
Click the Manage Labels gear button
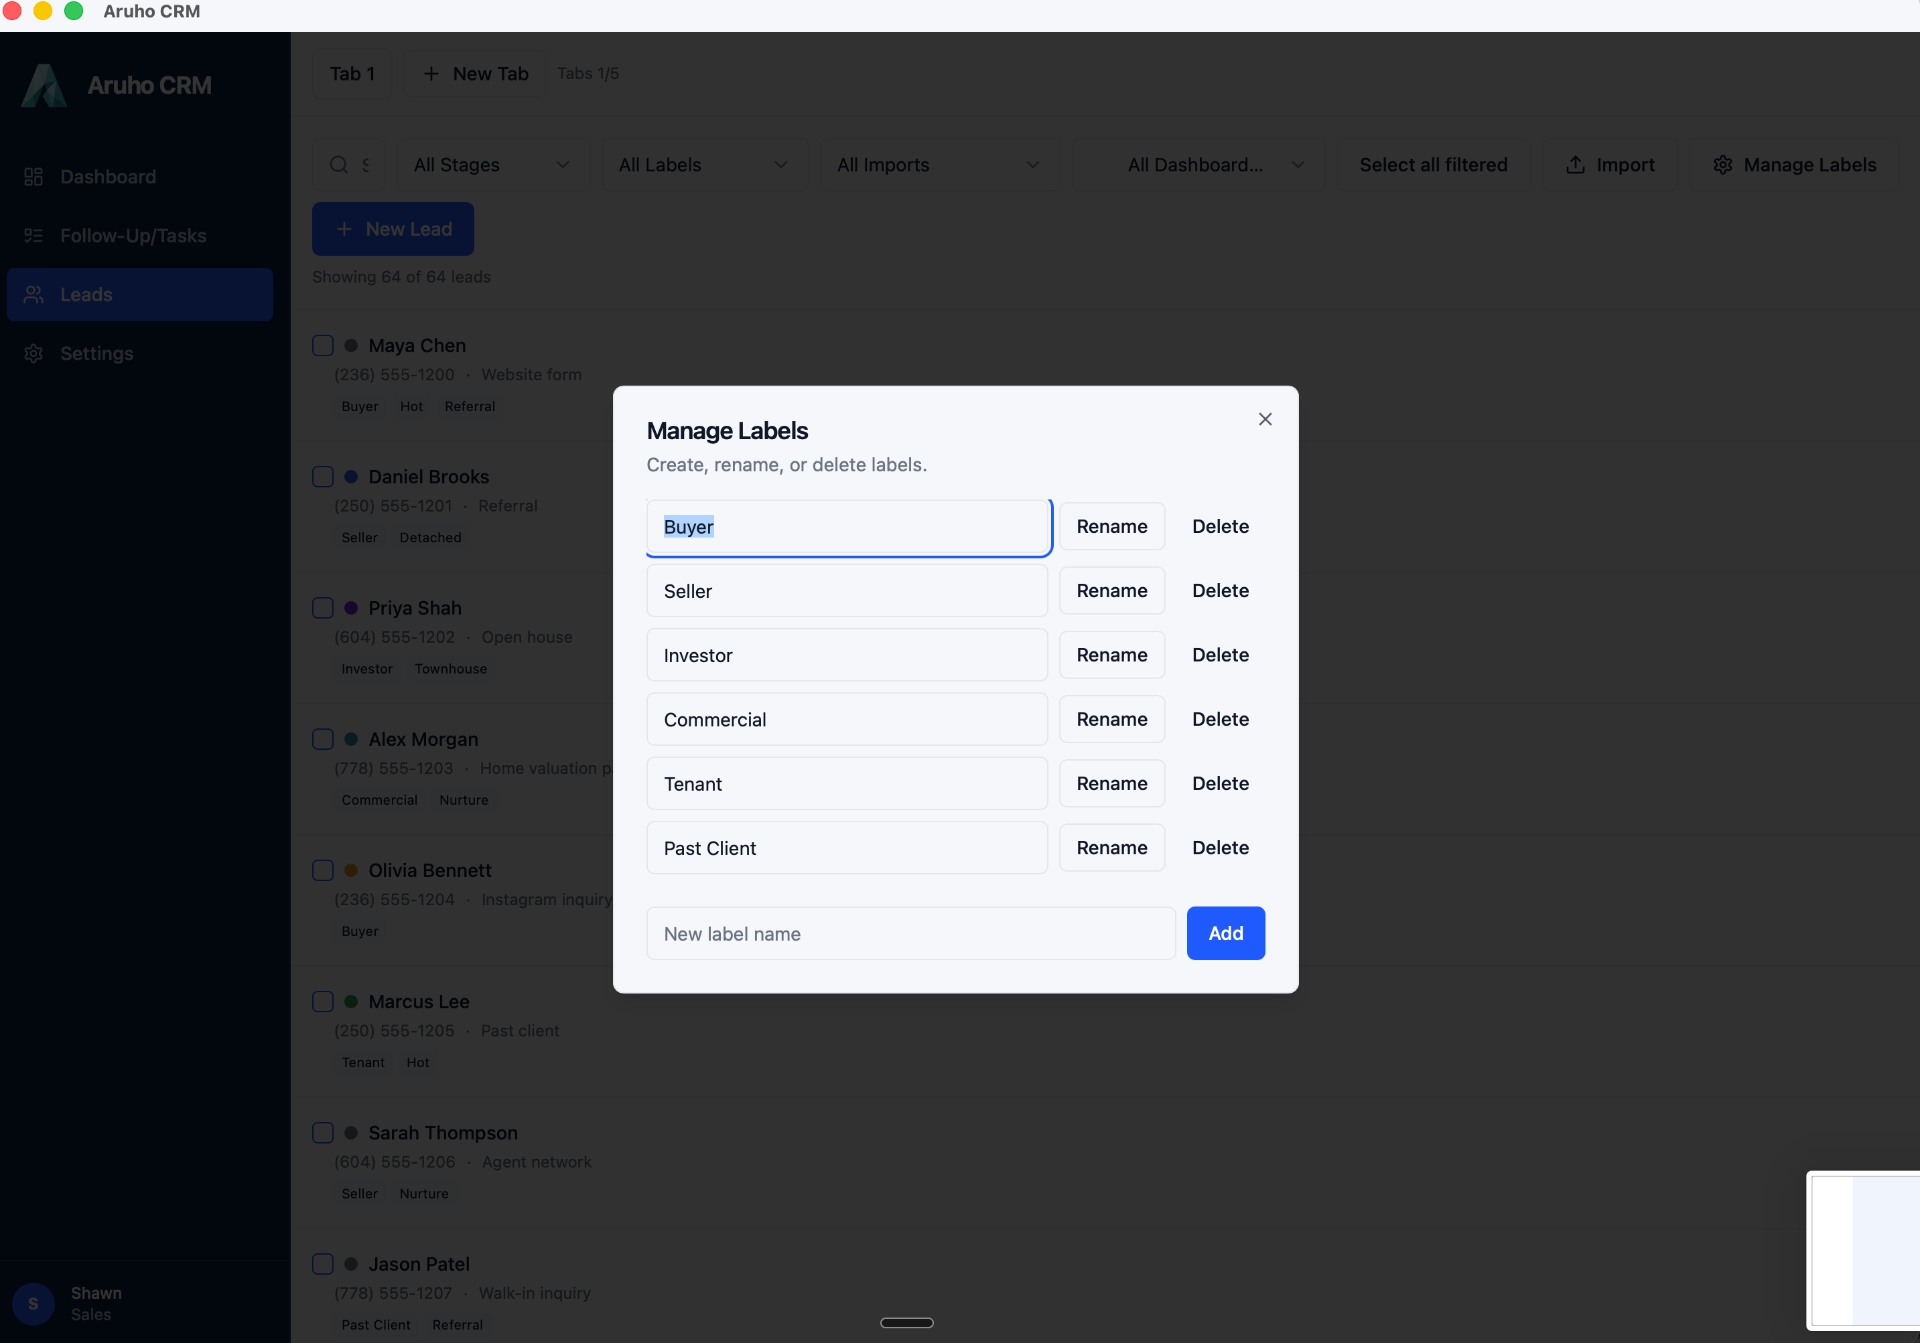[x=1795, y=165]
